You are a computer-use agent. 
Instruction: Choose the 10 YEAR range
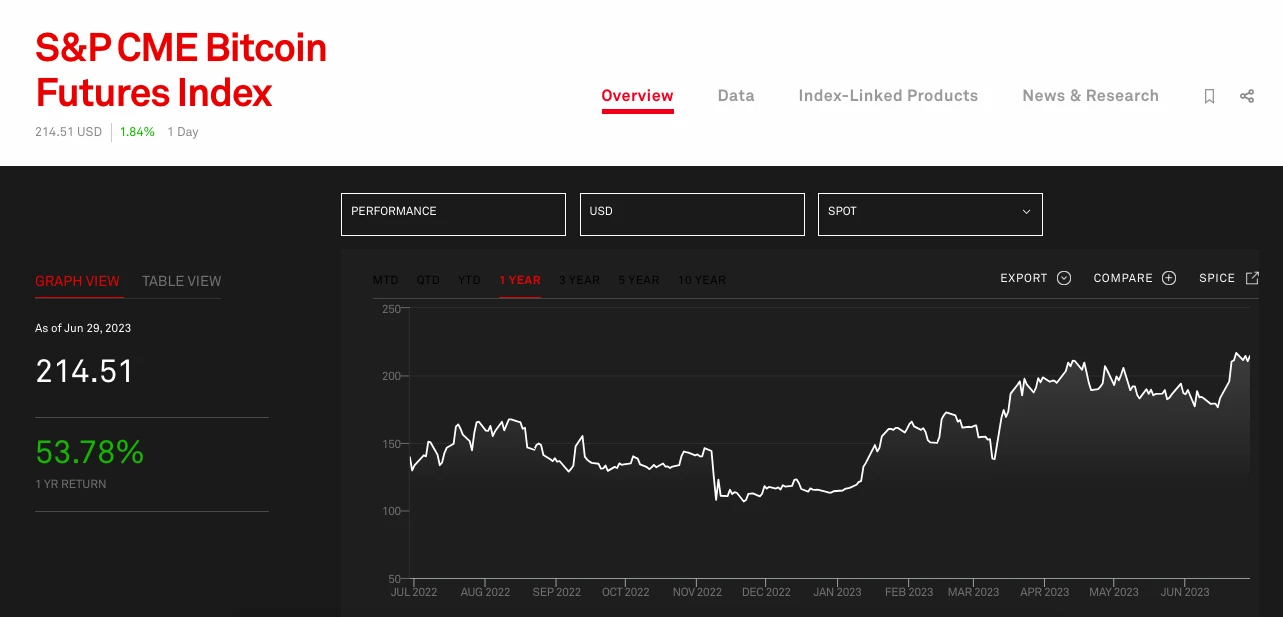(702, 280)
